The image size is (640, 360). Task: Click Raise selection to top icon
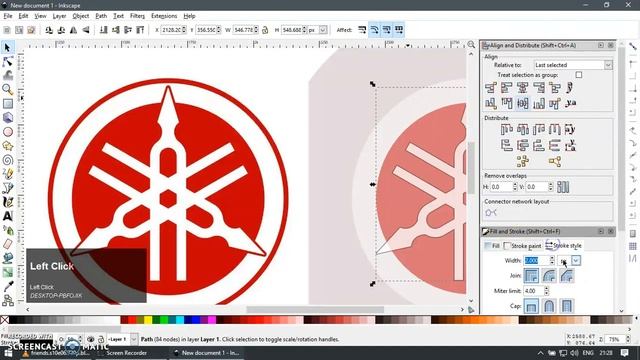(140, 30)
